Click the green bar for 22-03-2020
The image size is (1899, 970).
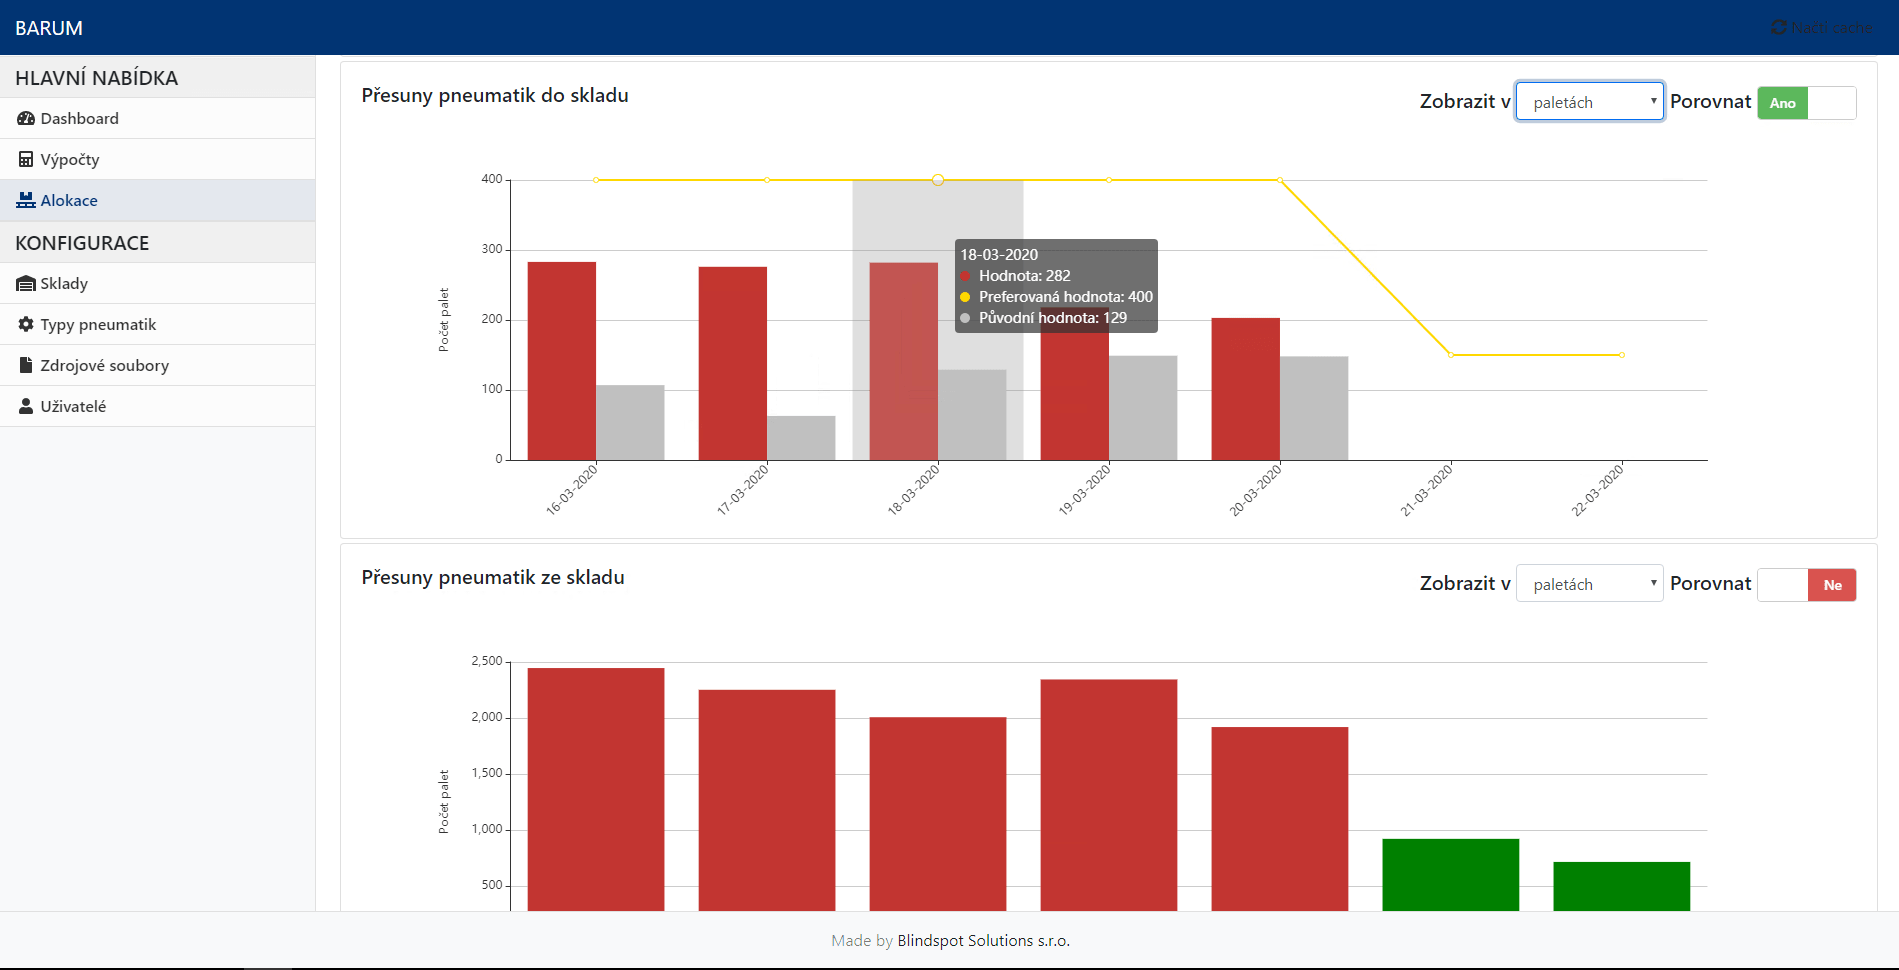1621,886
